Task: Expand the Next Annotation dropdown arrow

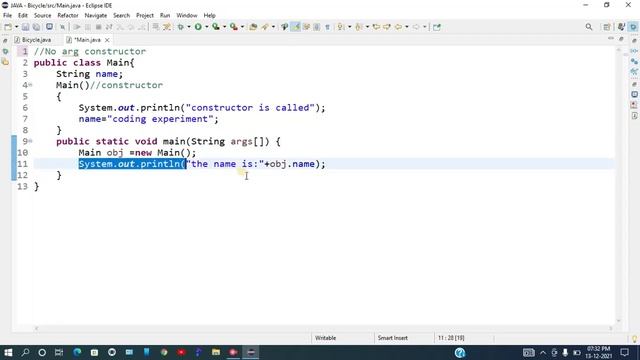Action: coord(349,27)
